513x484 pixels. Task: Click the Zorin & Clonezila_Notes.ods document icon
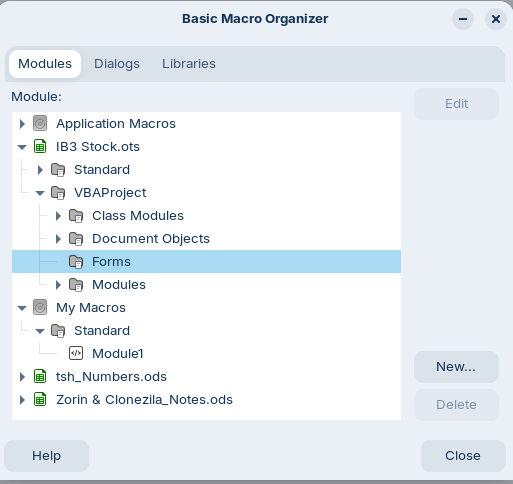[40, 399]
